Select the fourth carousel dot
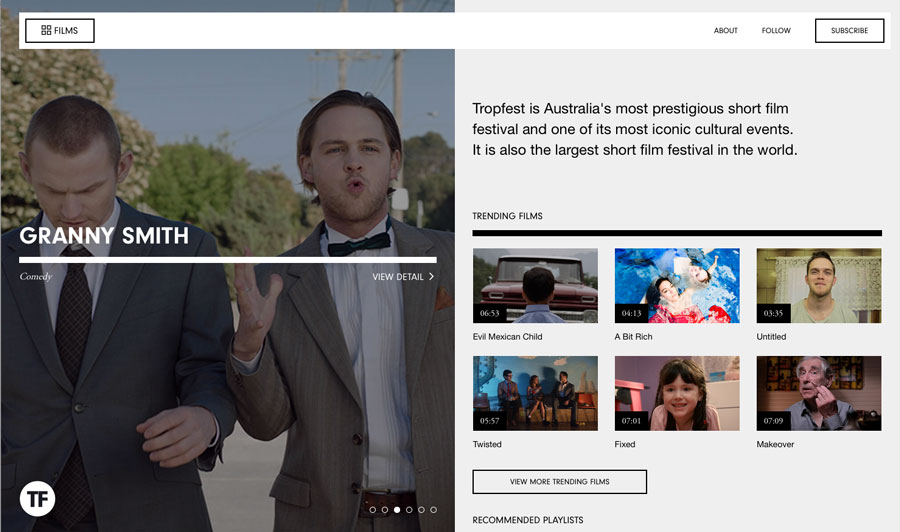 point(409,510)
